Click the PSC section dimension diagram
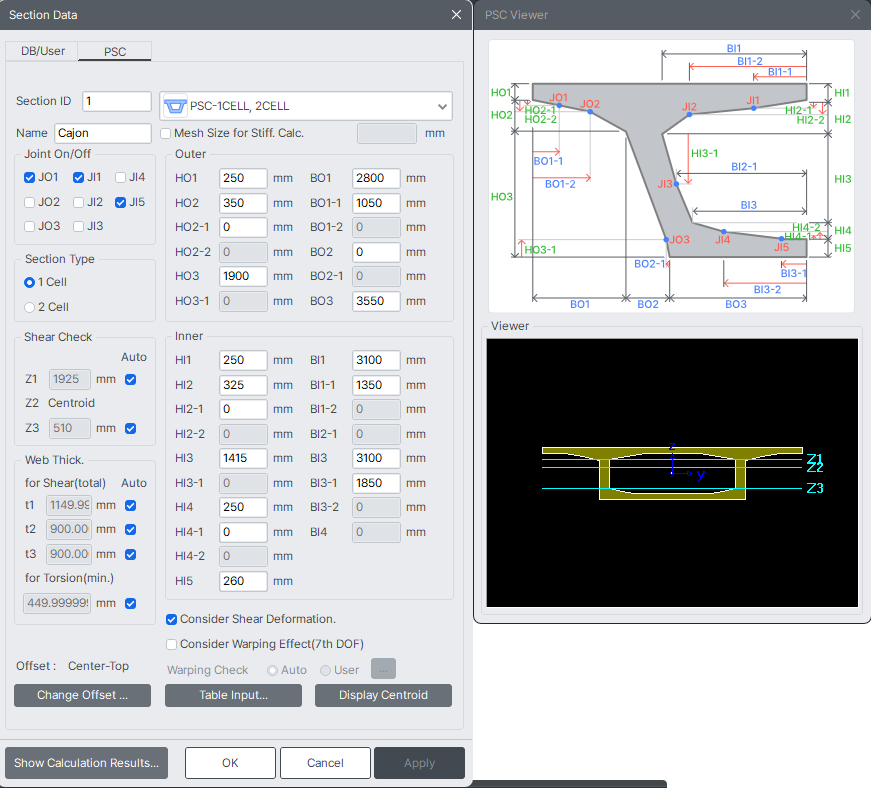The image size is (871, 788). pyautogui.click(x=671, y=175)
